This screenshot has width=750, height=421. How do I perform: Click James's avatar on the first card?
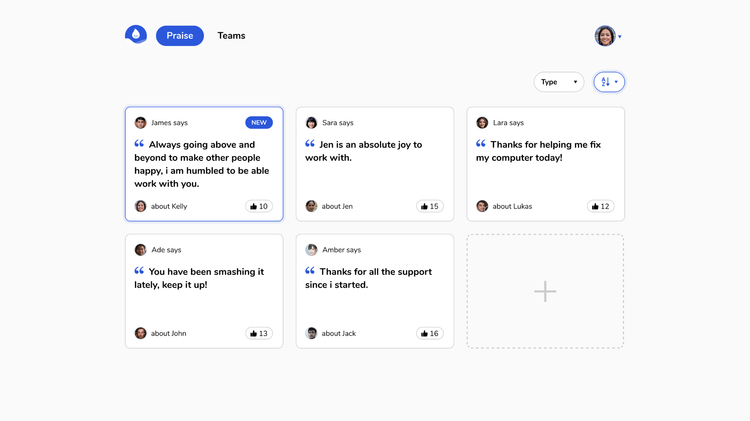coord(141,123)
